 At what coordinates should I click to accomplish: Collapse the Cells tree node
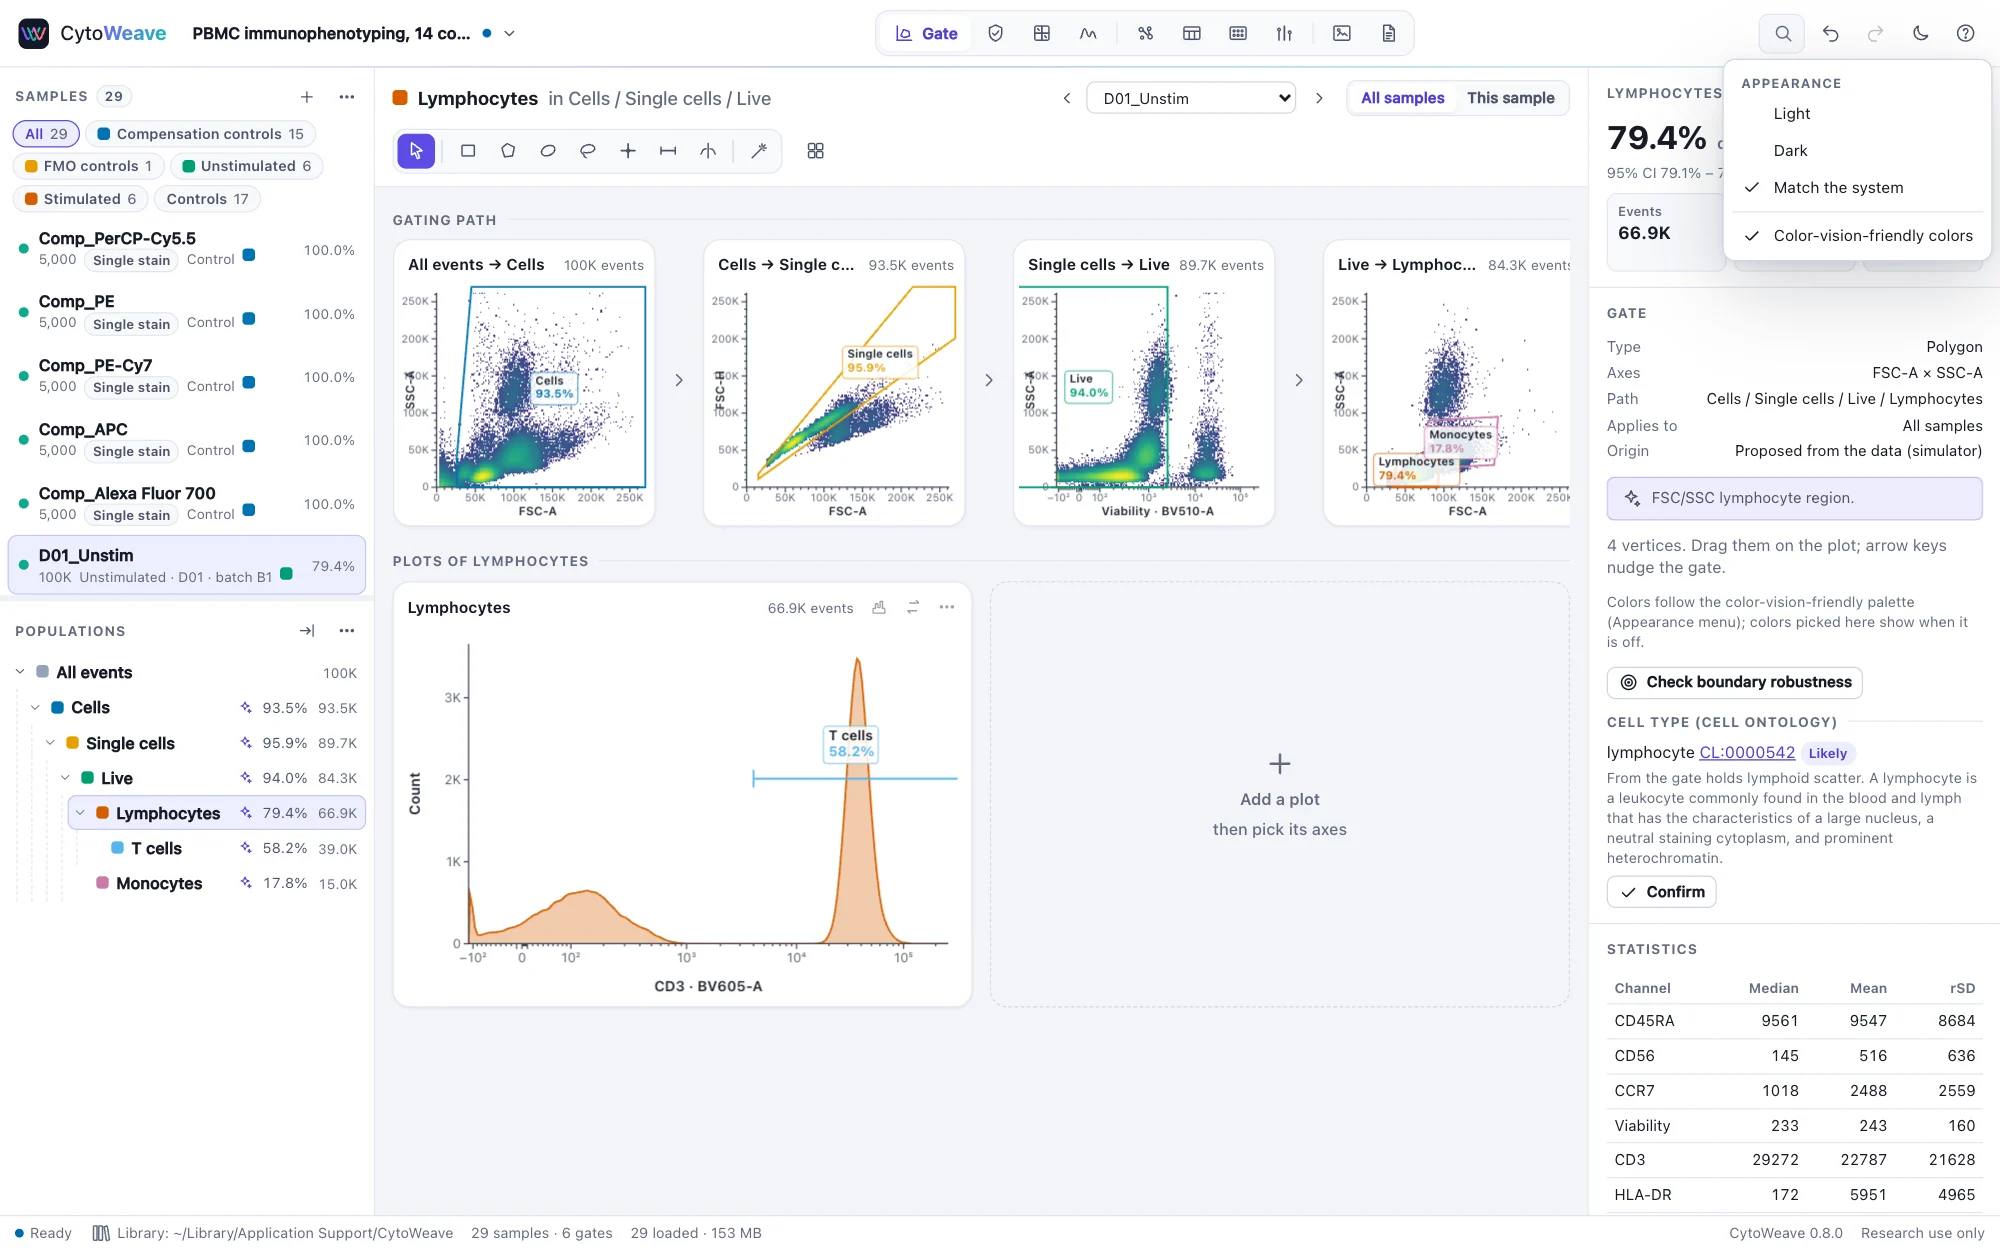(x=35, y=707)
